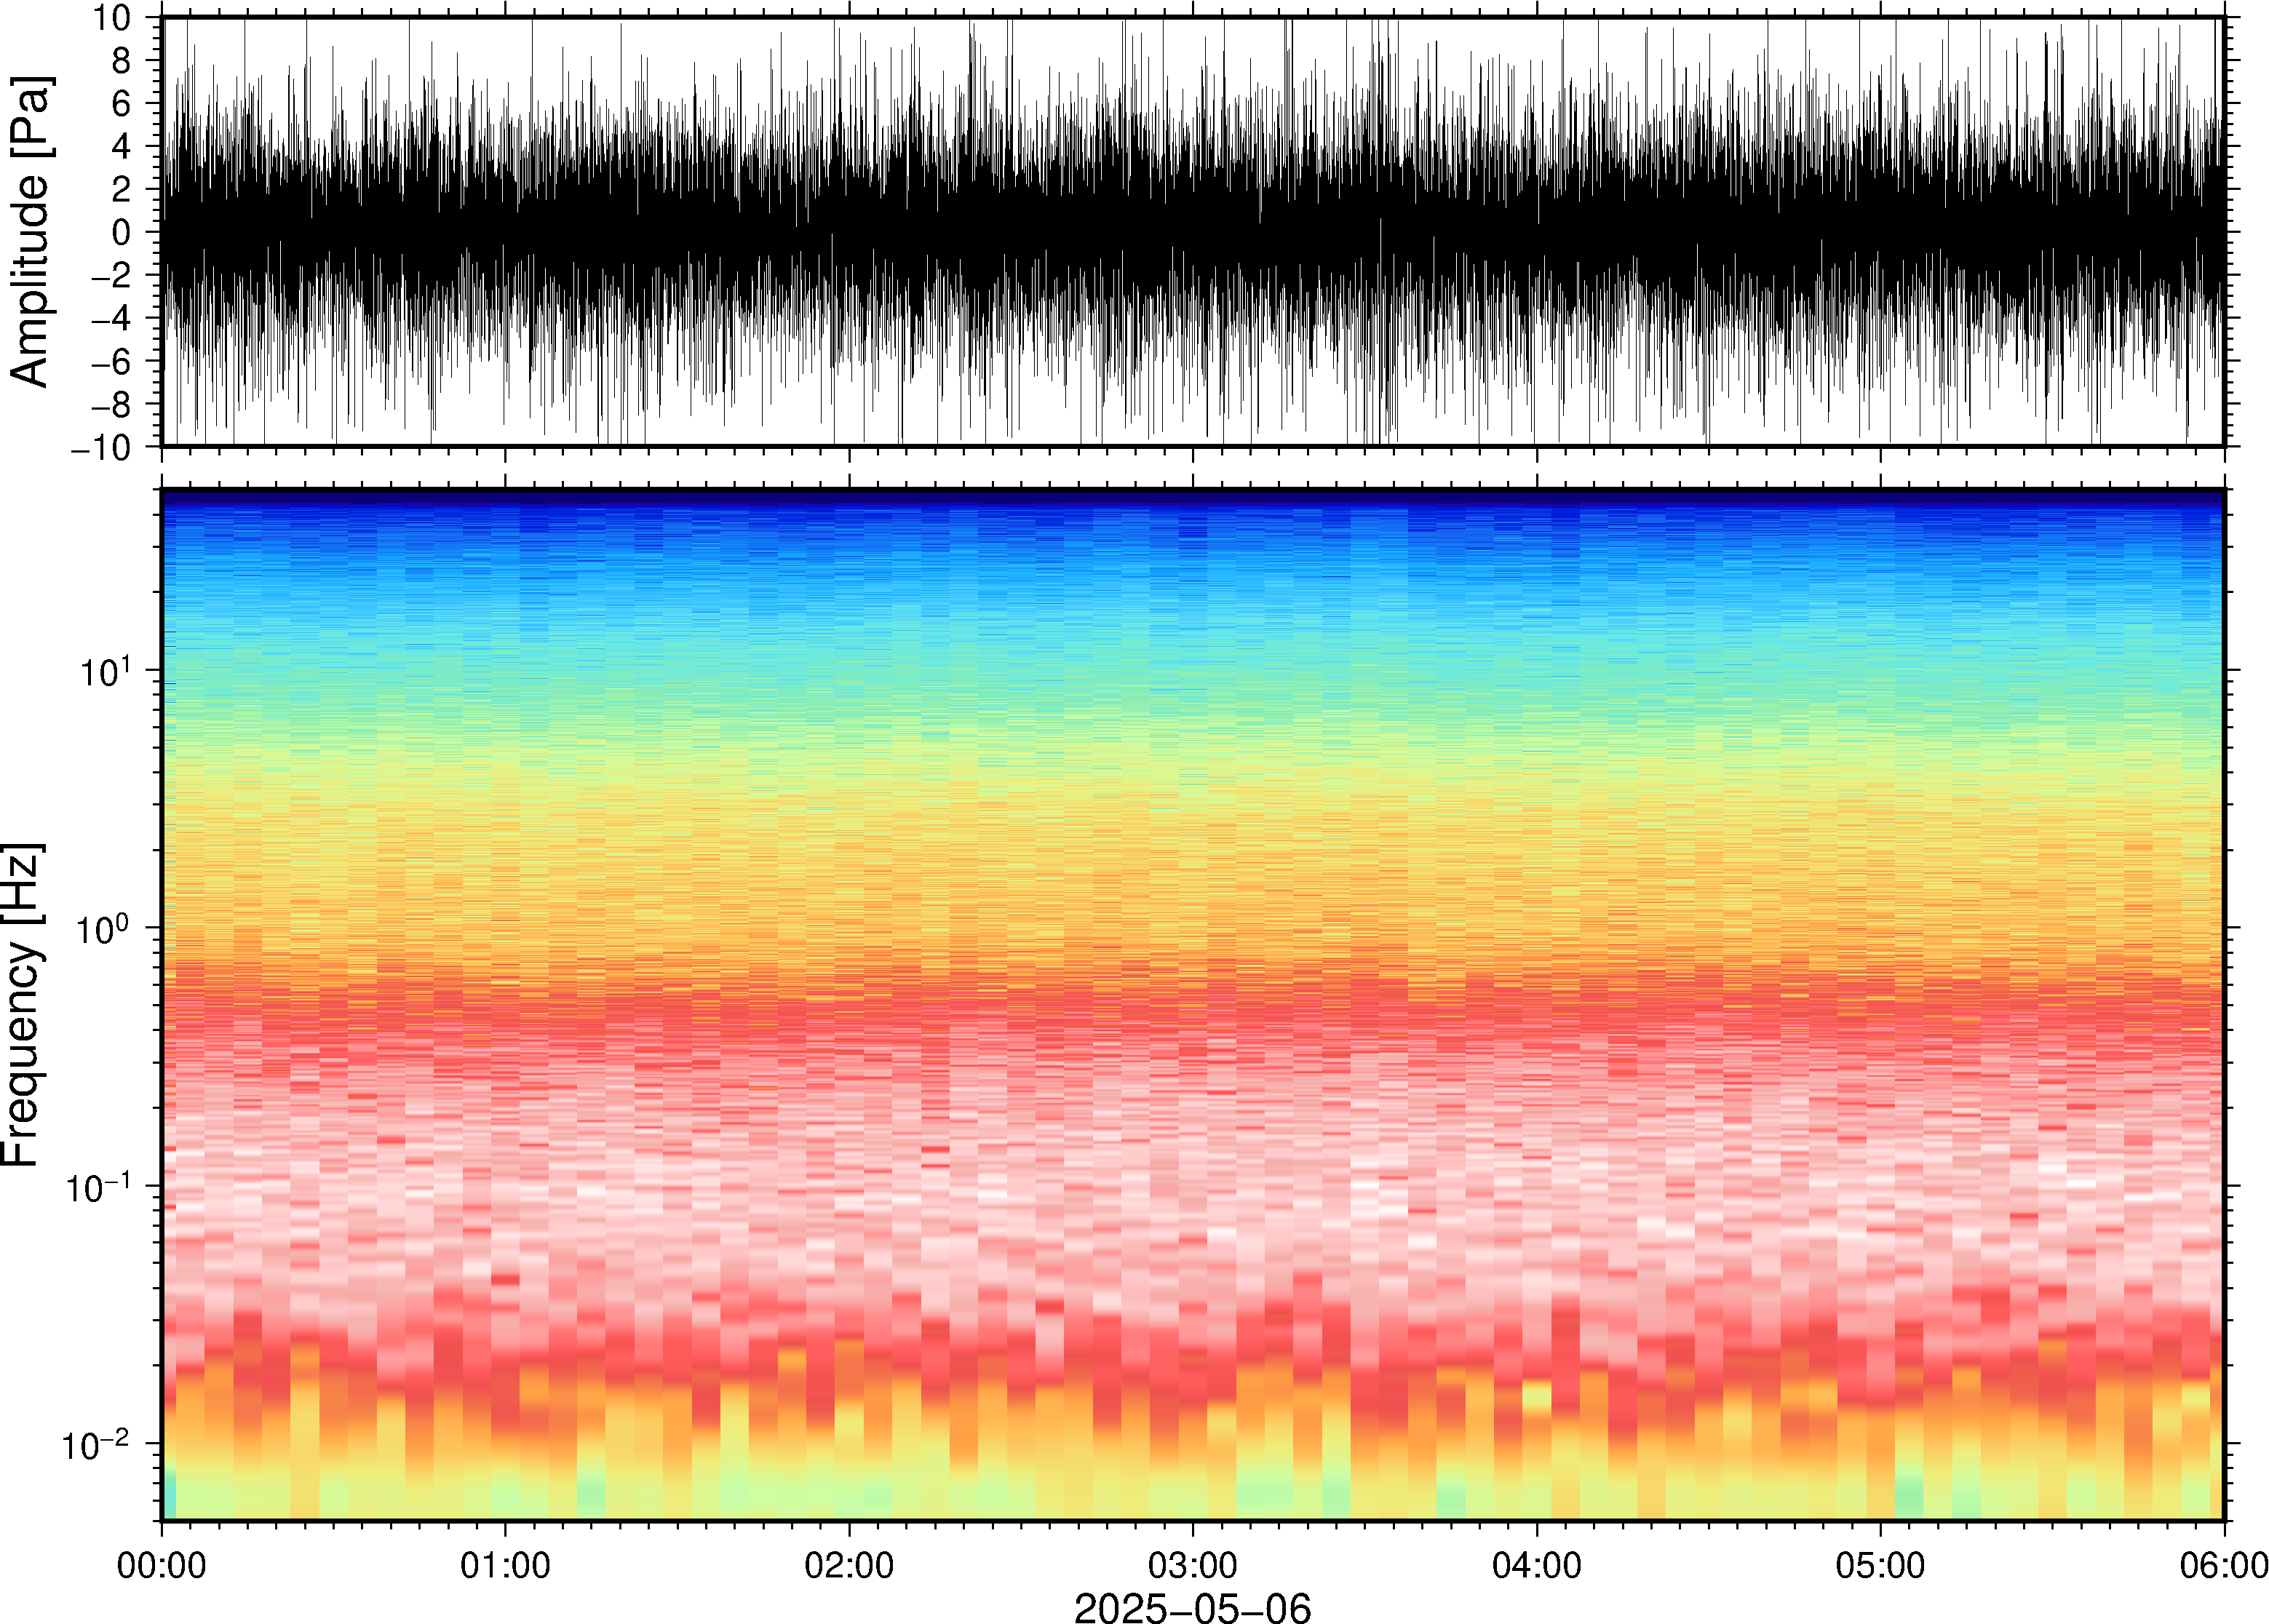Select the 04:00 time tick label
2269x1624 pixels.
tap(1537, 1565)
